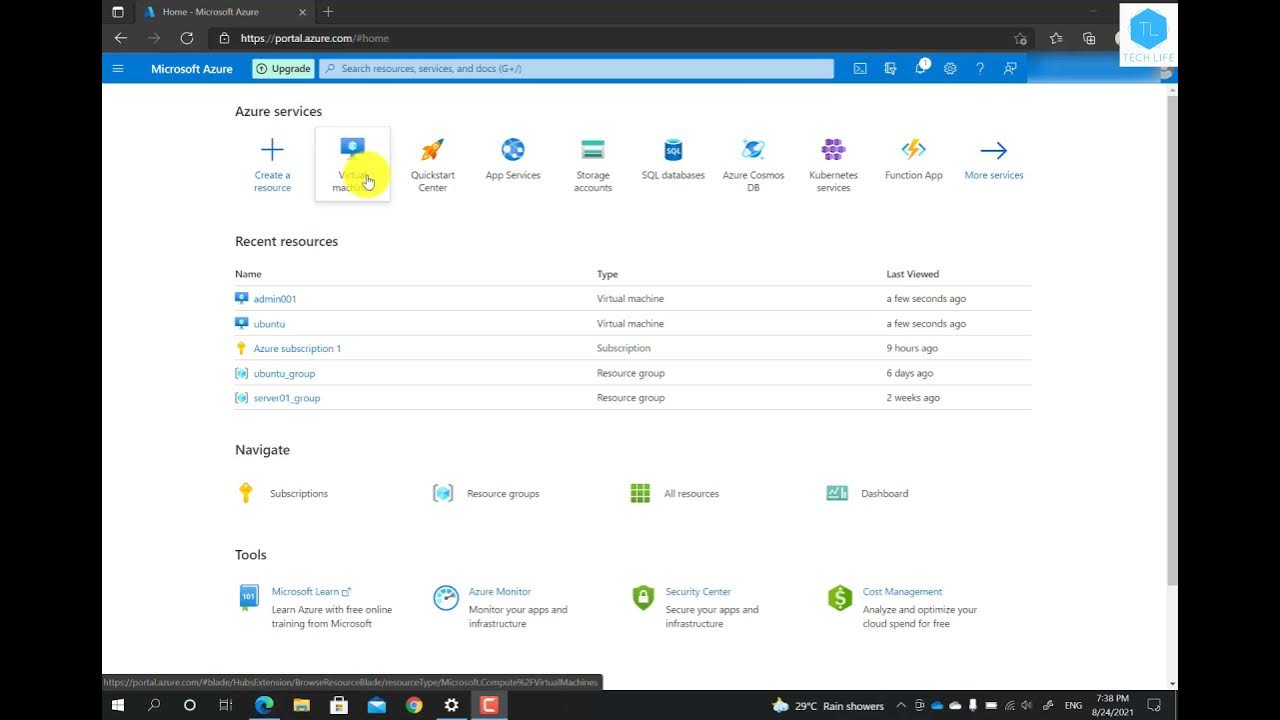Viewport: 1280px width, 720px height.
Task: Open Microsoft Learn link
Action: 311,592
